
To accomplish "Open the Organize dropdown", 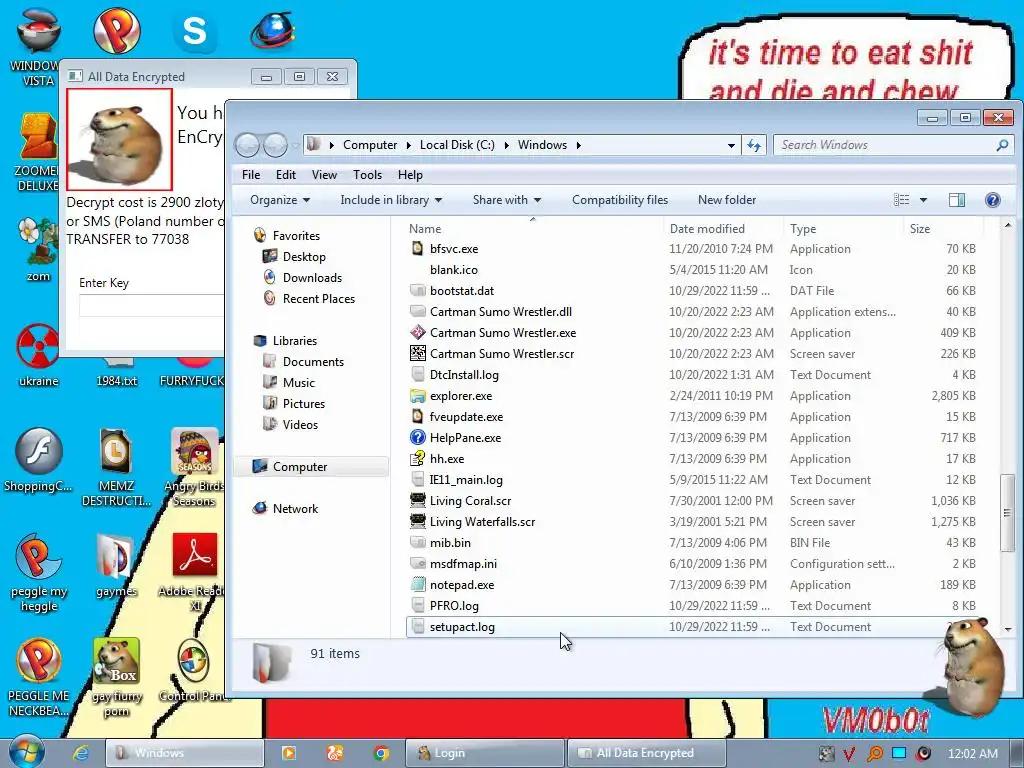I will (280, 200).
